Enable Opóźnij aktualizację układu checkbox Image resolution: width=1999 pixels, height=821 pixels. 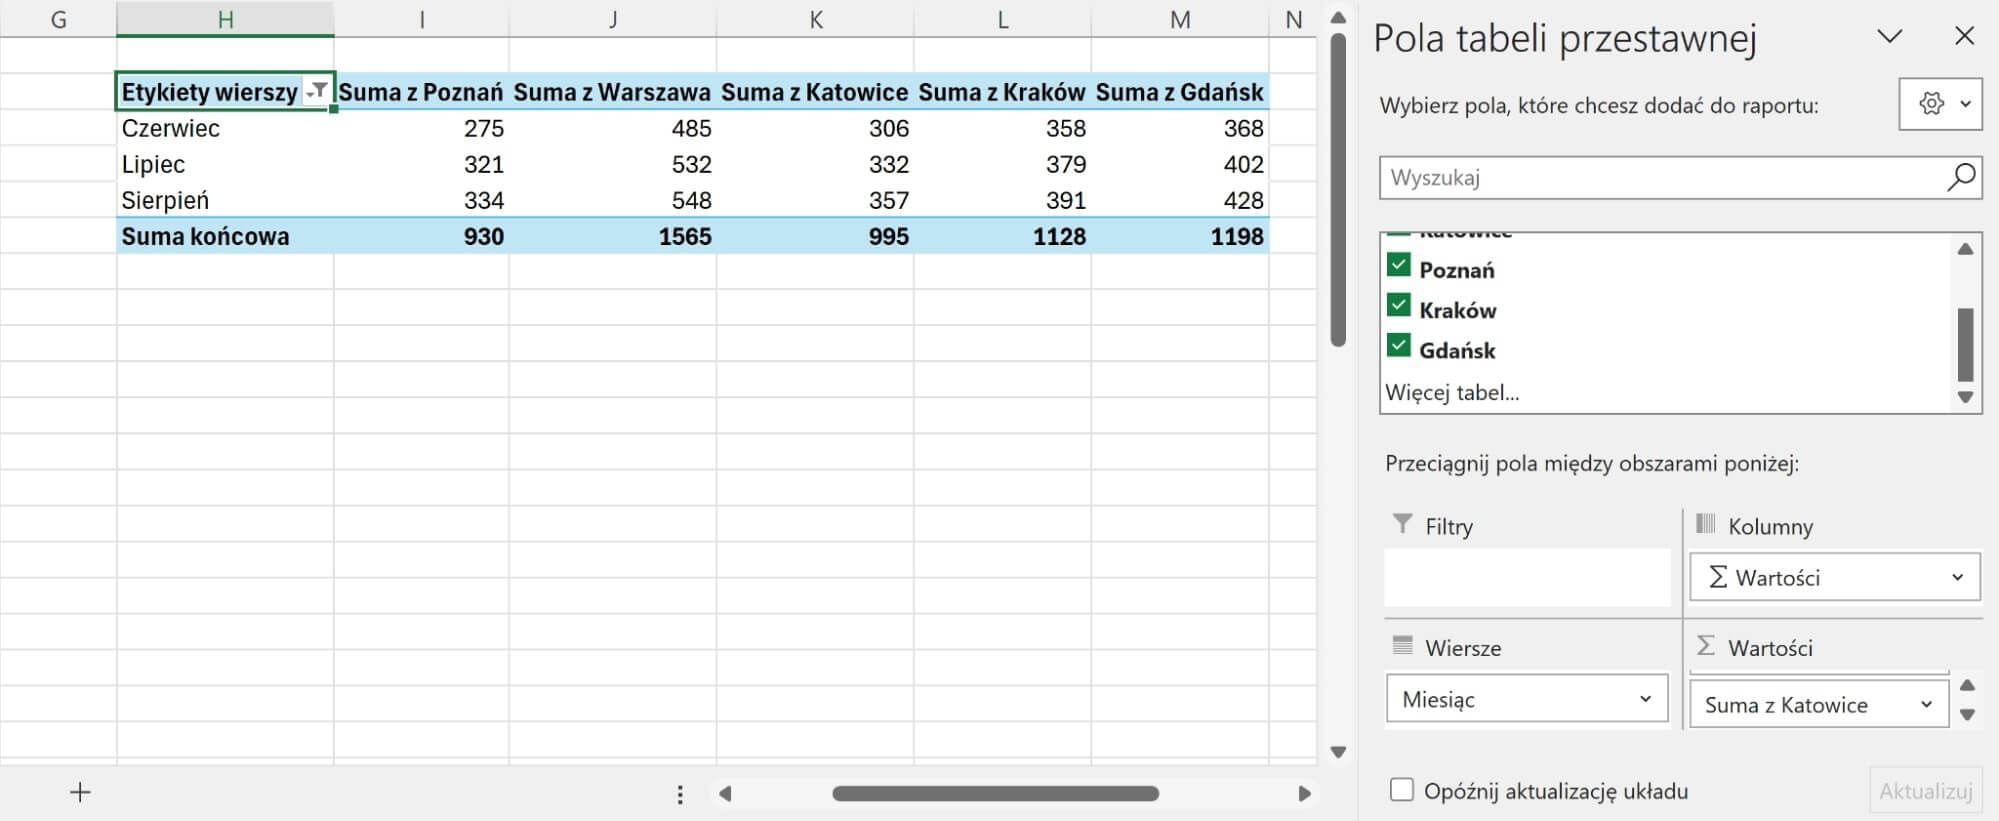click(1402, 790)
